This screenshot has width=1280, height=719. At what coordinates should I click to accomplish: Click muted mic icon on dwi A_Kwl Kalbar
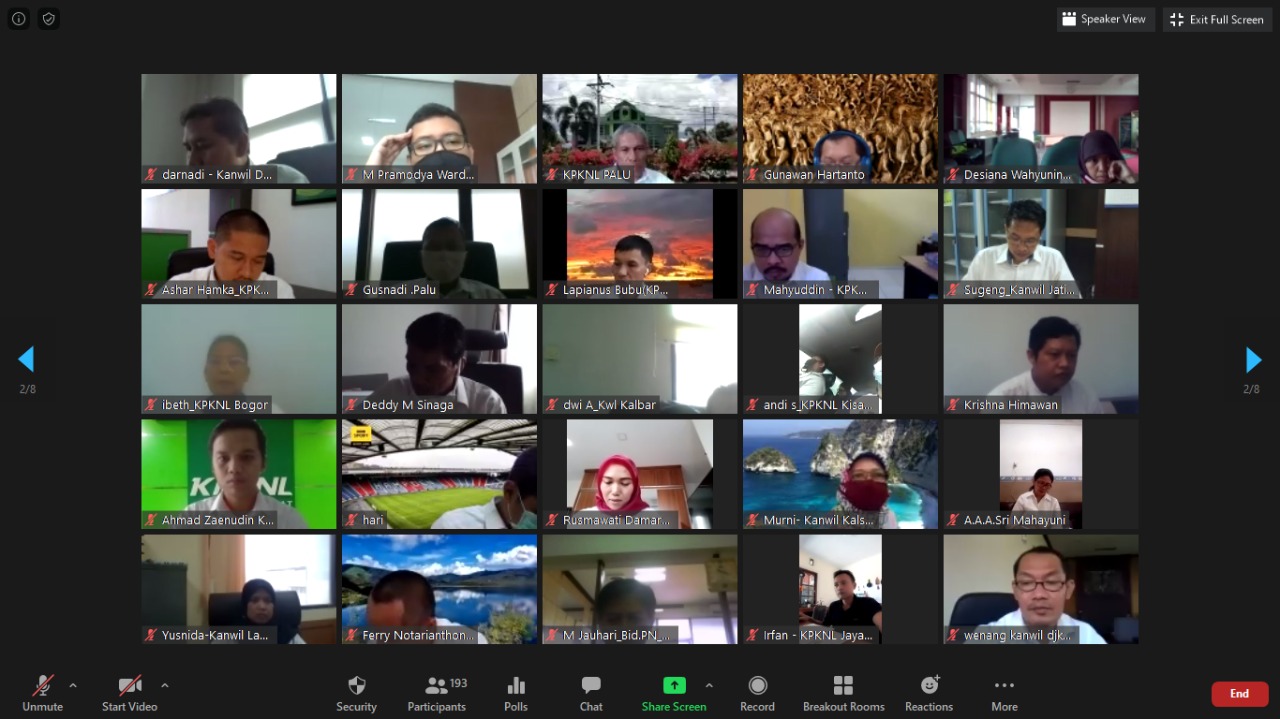(x=553, y=405)
